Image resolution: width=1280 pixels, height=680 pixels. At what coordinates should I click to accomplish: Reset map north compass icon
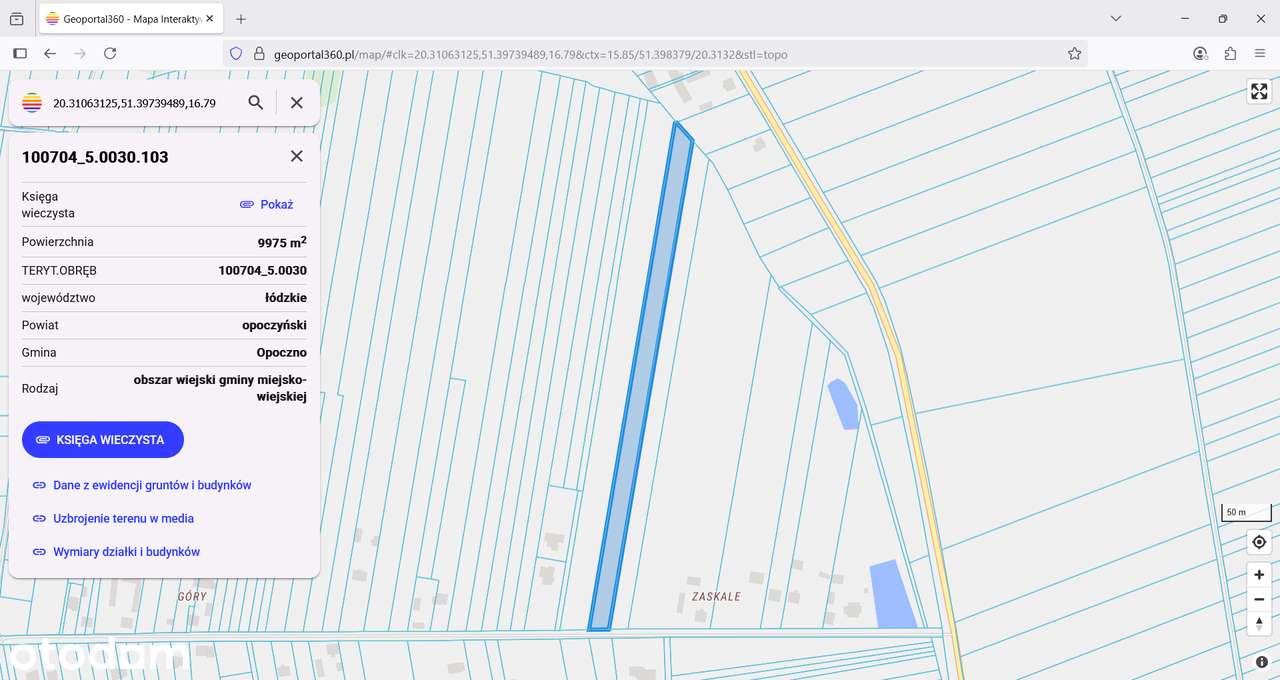(x=1259, y=624)
